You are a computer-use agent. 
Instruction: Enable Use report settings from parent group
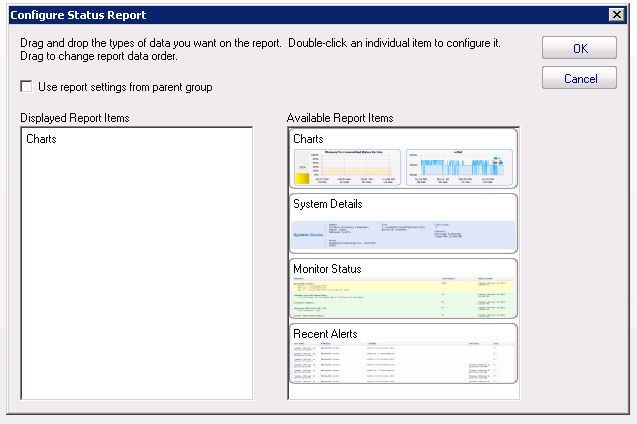click(27, 87)
